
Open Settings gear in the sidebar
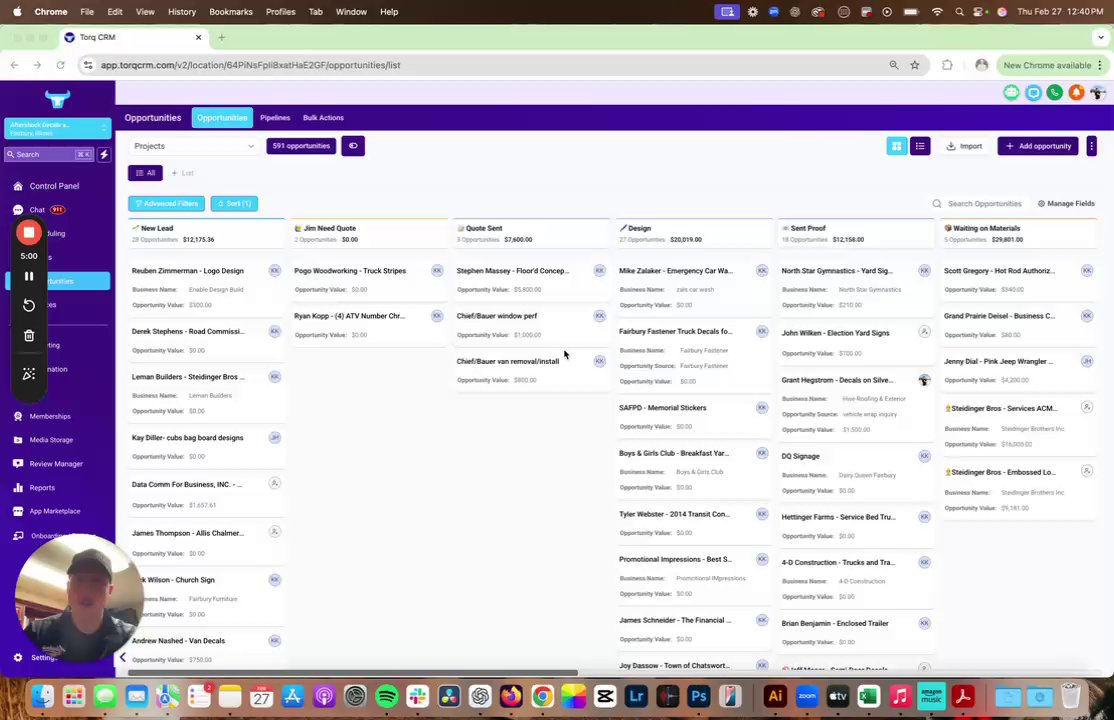coord(18,657)
